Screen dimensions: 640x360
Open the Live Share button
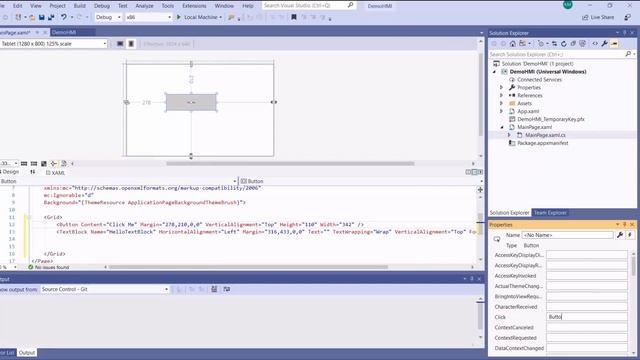[x=598, y=17]
